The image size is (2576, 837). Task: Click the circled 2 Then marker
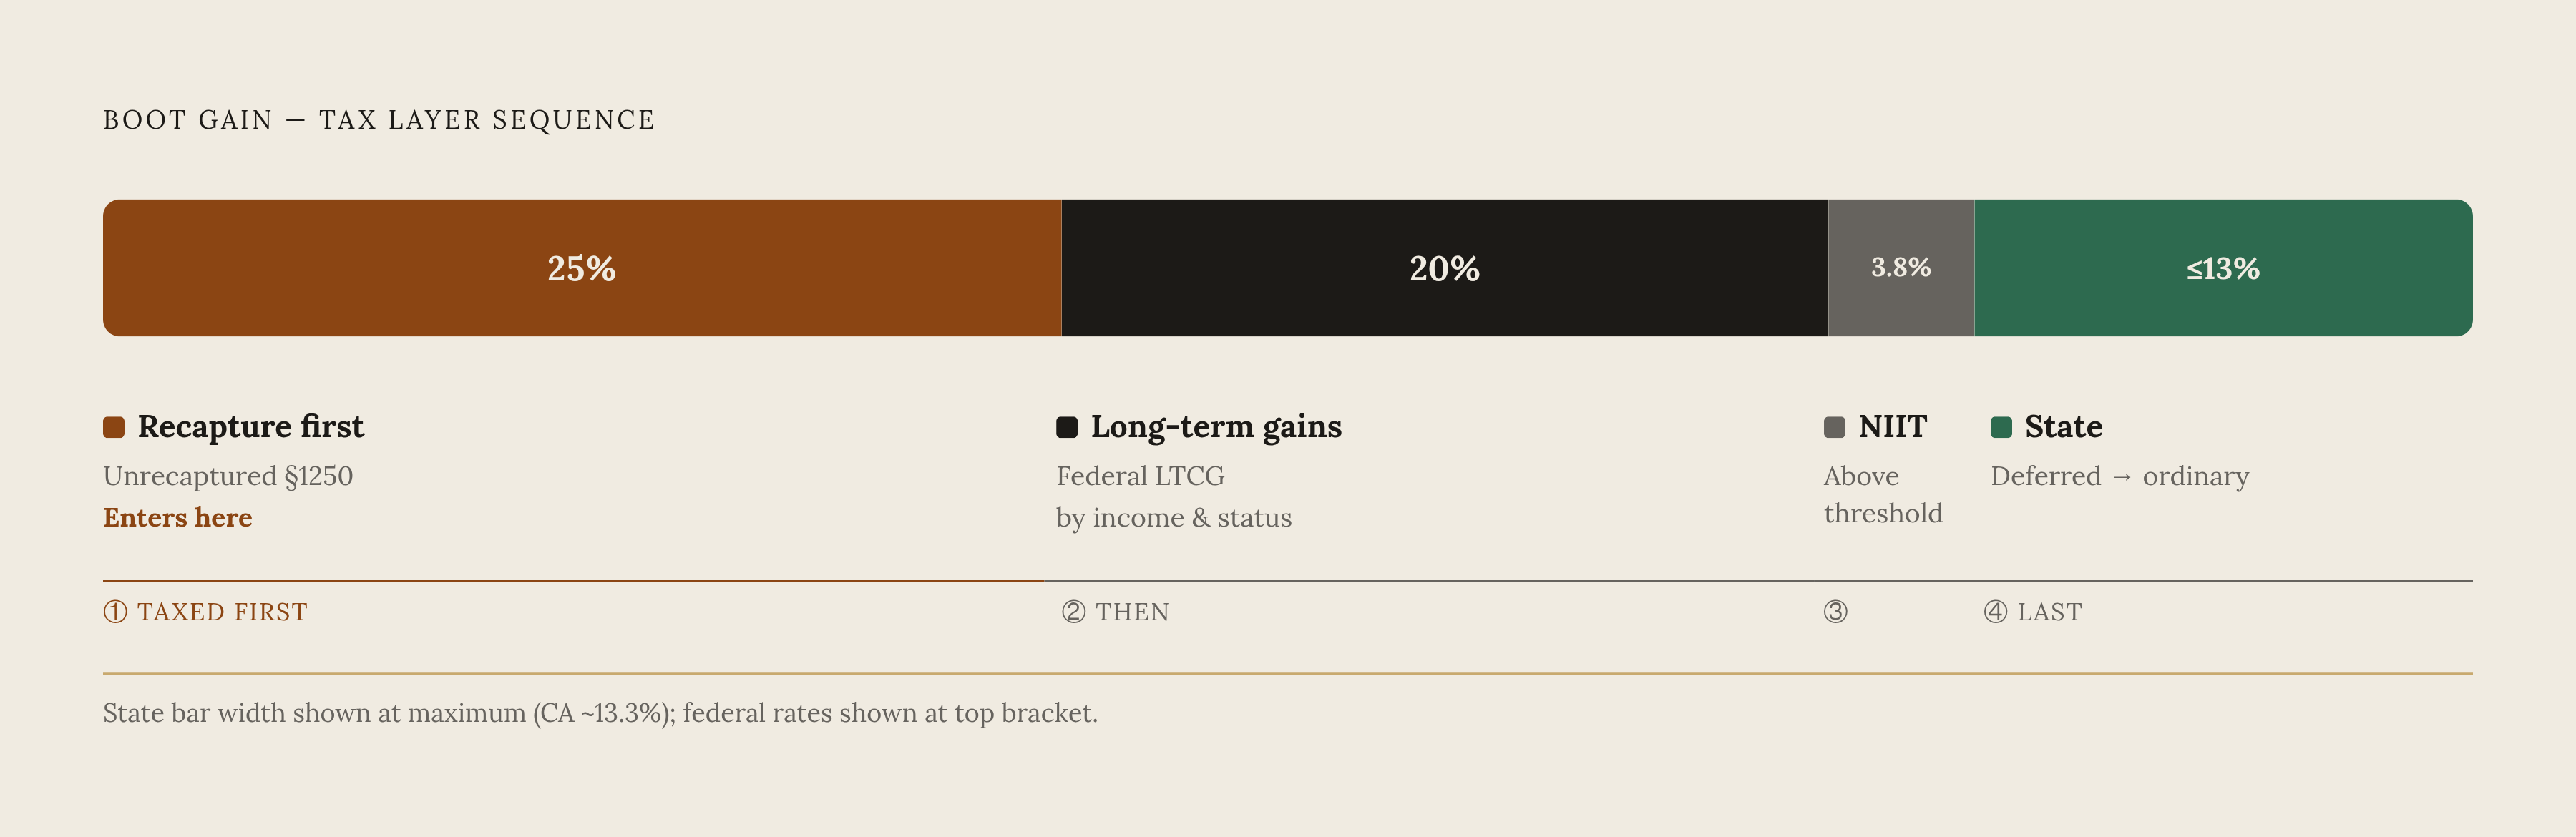(1115, 612)
